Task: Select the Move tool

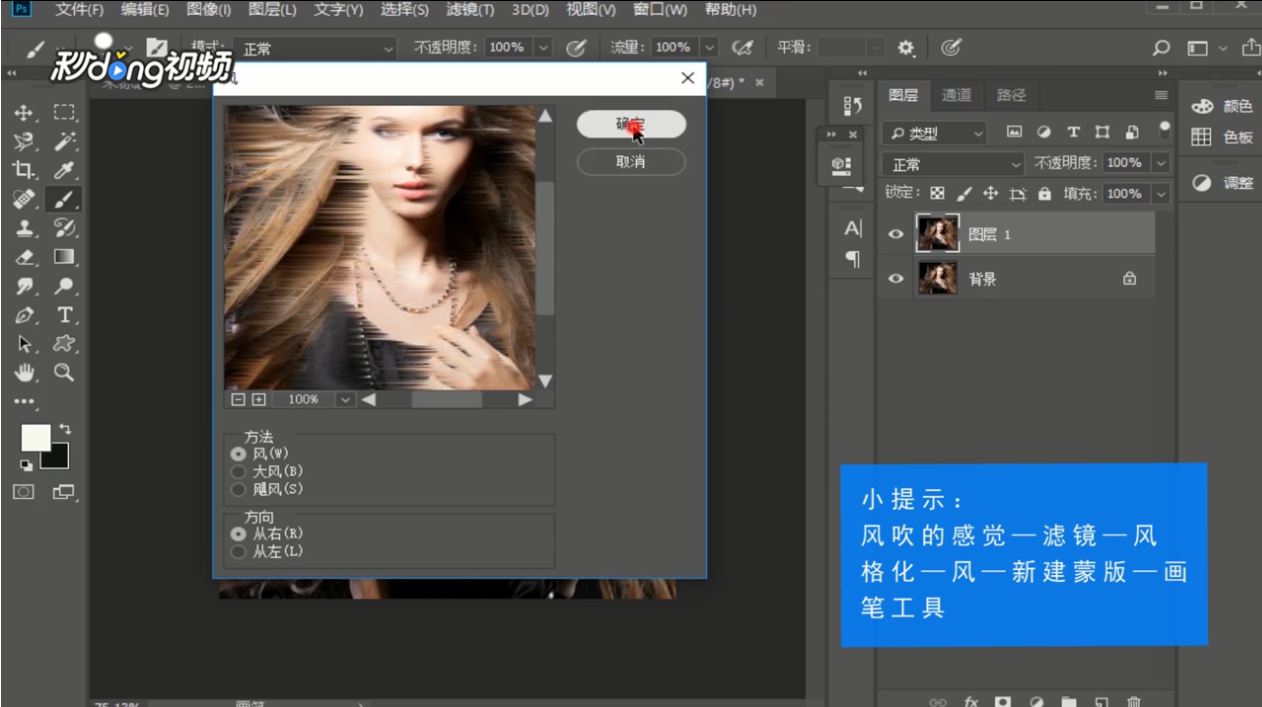Action: tap(24, 113)
